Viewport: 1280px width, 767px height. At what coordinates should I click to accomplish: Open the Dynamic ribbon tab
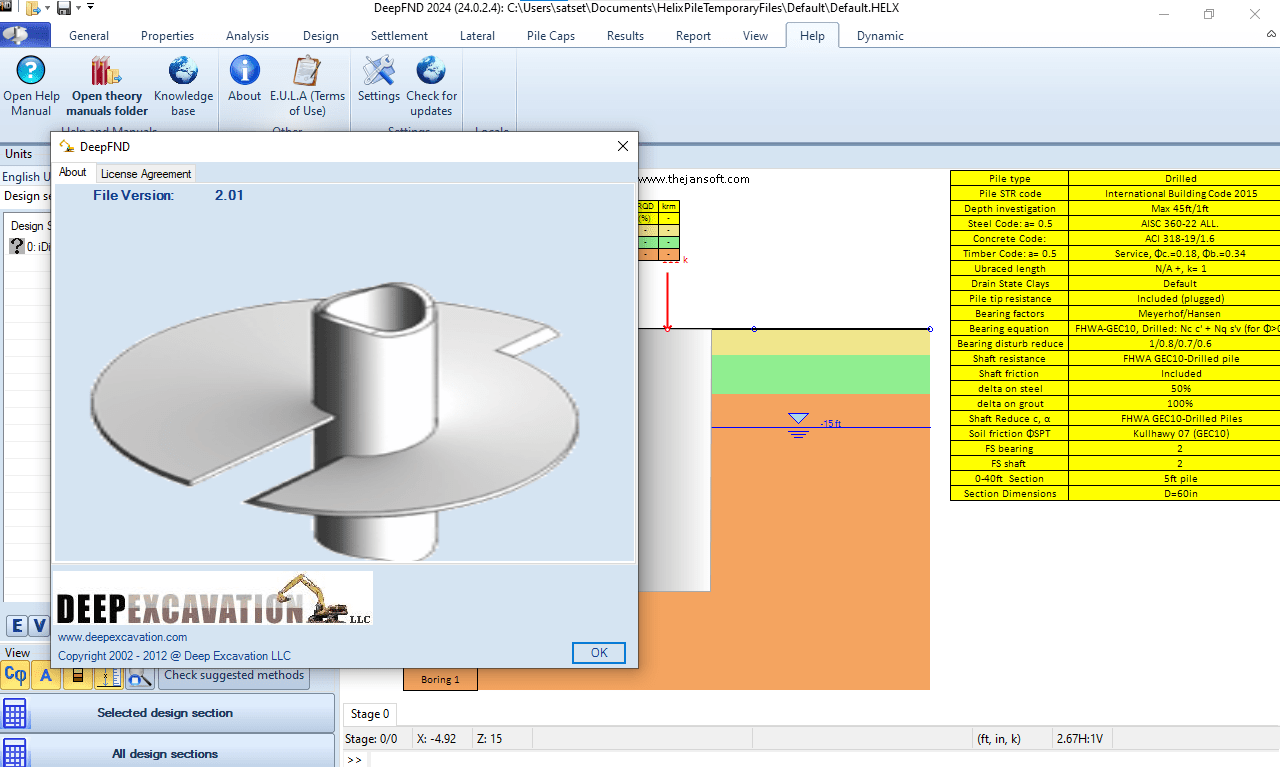click(x=880, y=36)
